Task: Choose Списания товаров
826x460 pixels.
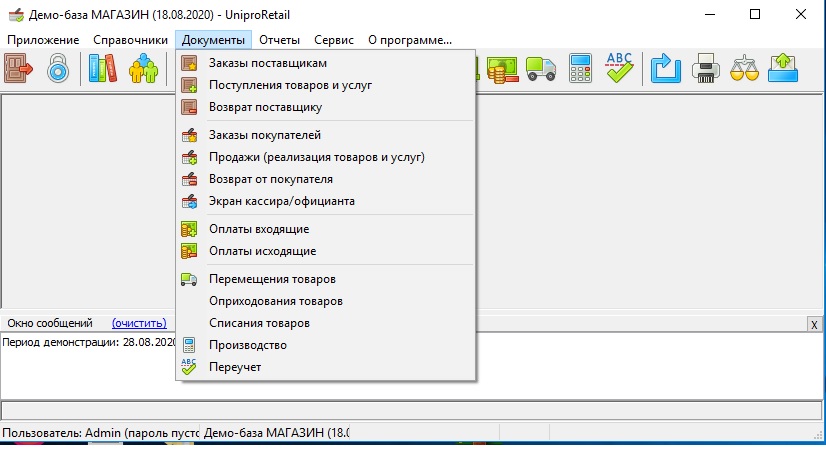Action: point(326,324)
